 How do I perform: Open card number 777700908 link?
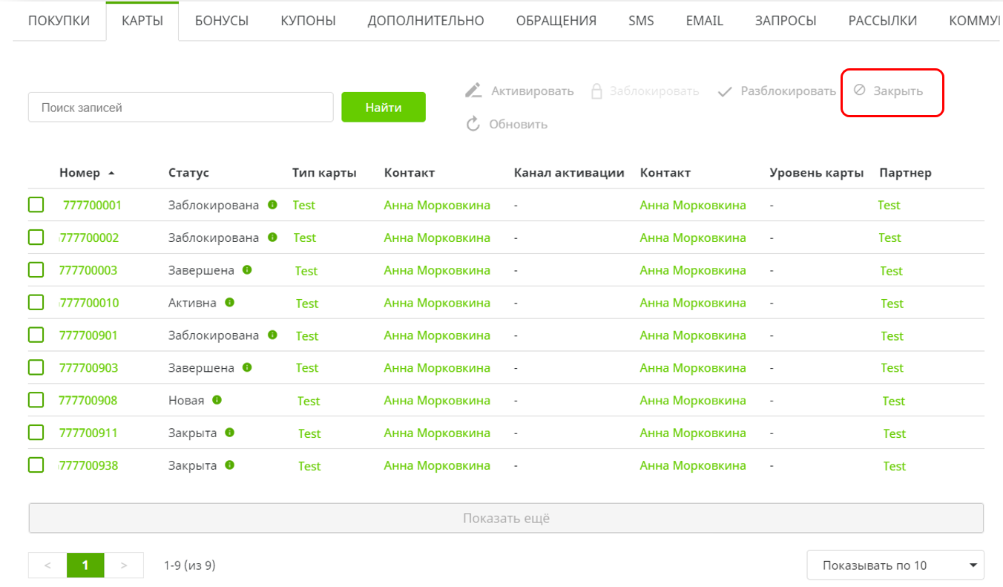pos(88,400)
